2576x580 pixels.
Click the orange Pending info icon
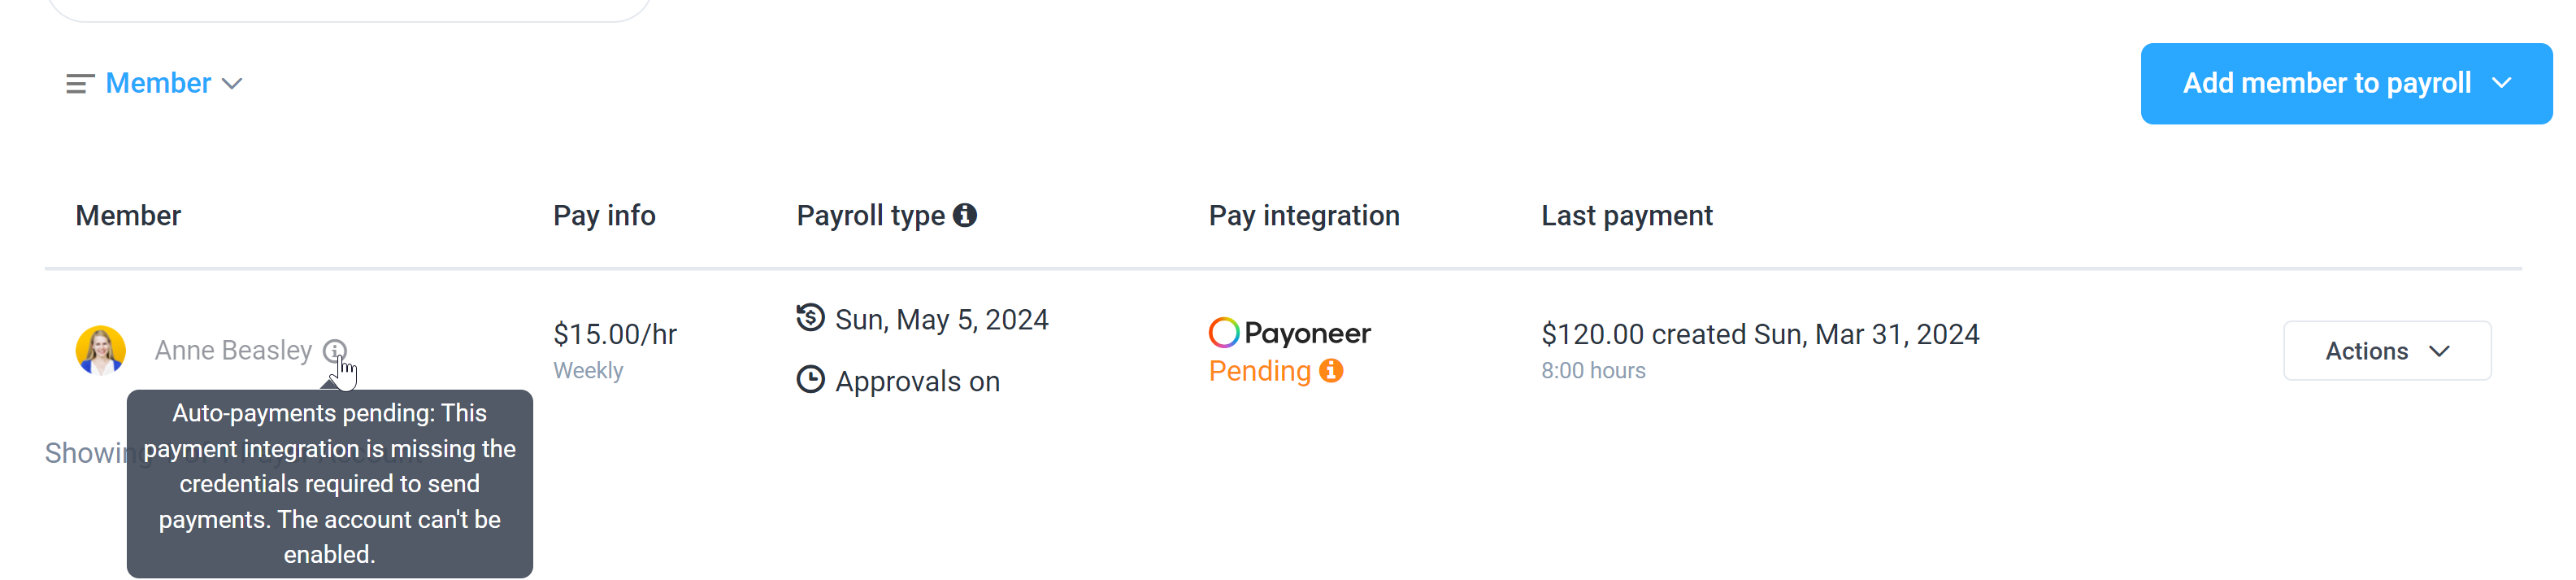click(1331, 370)
